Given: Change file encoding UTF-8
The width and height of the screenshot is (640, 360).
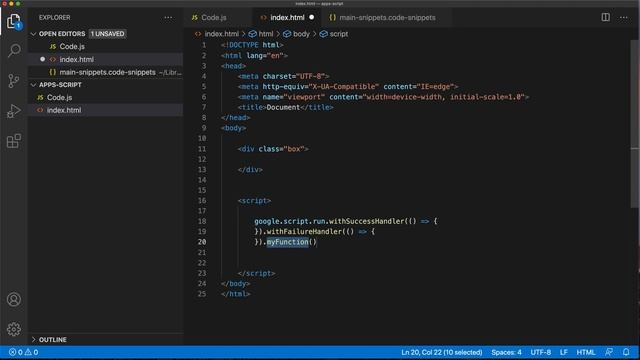Looking at the screenshot, I should pos(540,352).
